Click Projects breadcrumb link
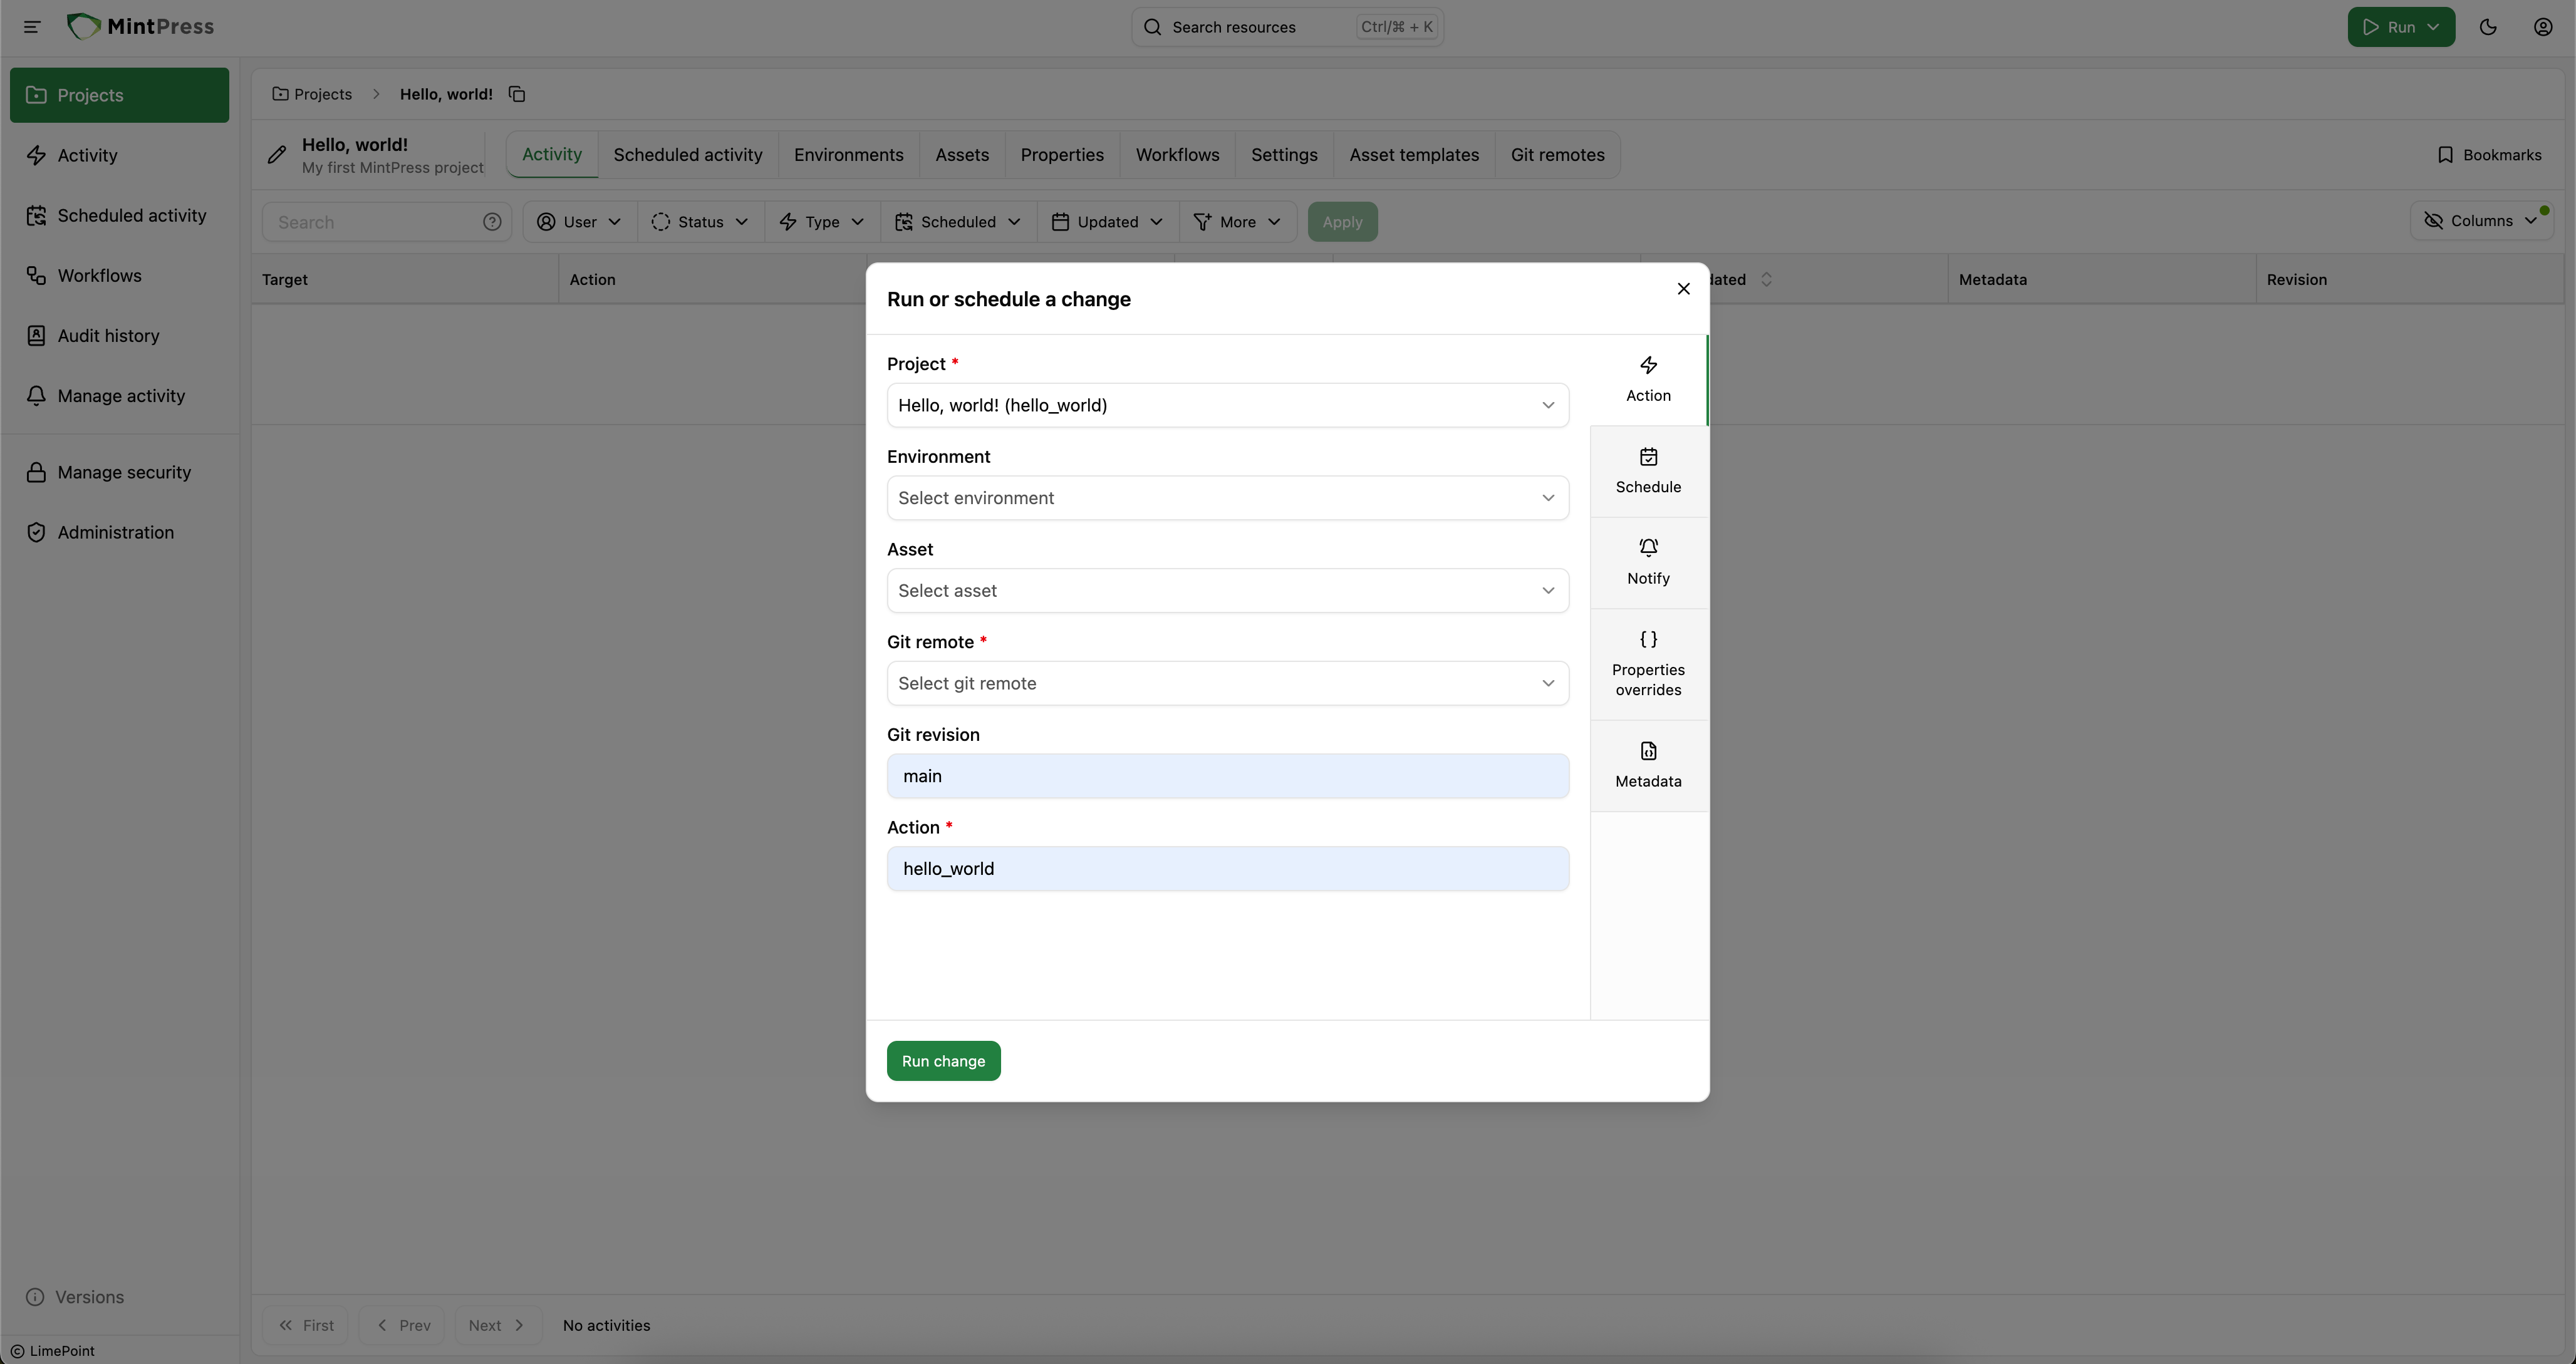This screenshot has height=1364, width=2576. 312,94
